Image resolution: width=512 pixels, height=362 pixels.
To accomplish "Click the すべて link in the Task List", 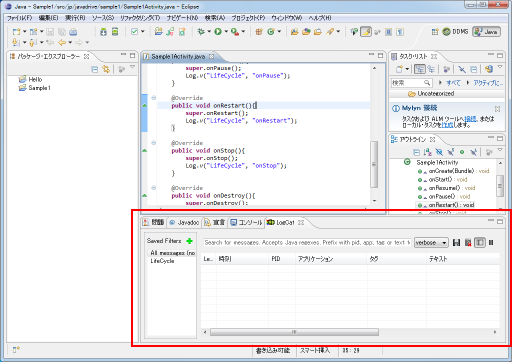I will point(453,83).
